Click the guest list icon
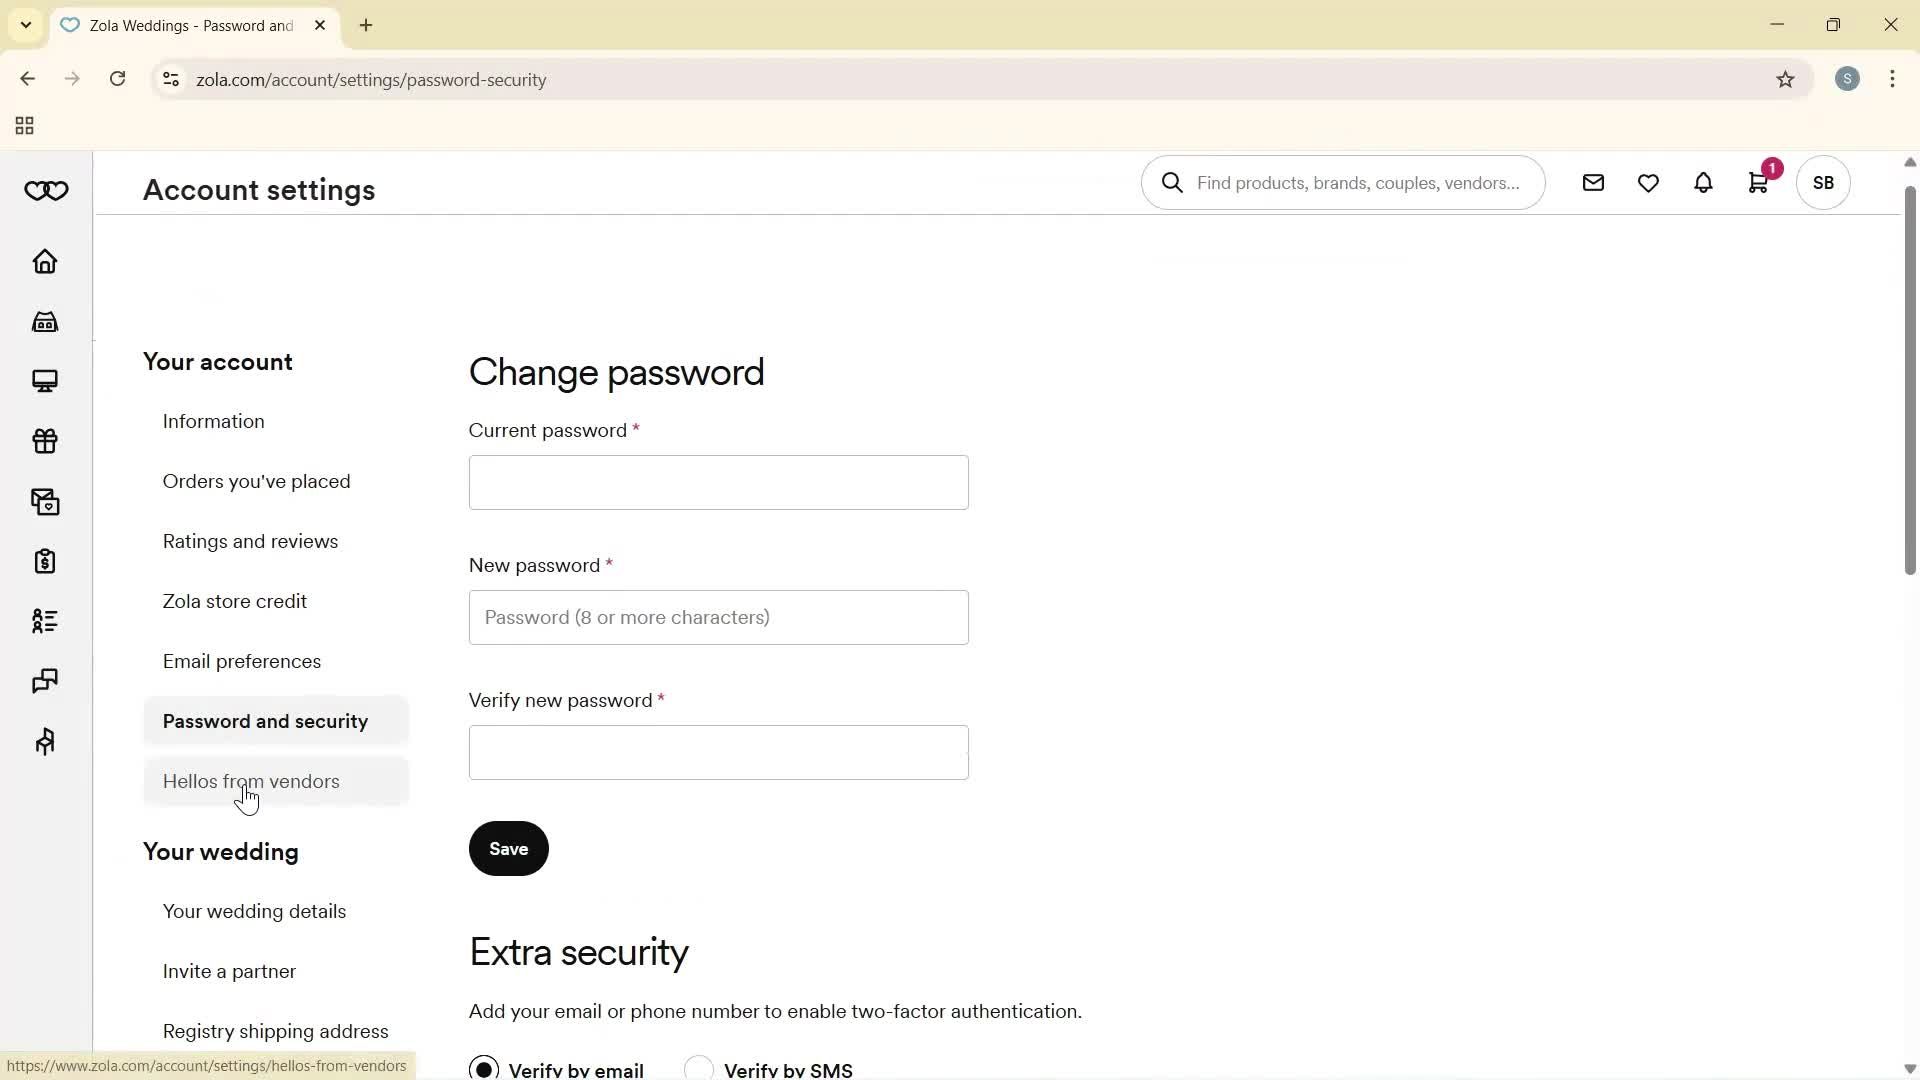 tap(45, 621)
